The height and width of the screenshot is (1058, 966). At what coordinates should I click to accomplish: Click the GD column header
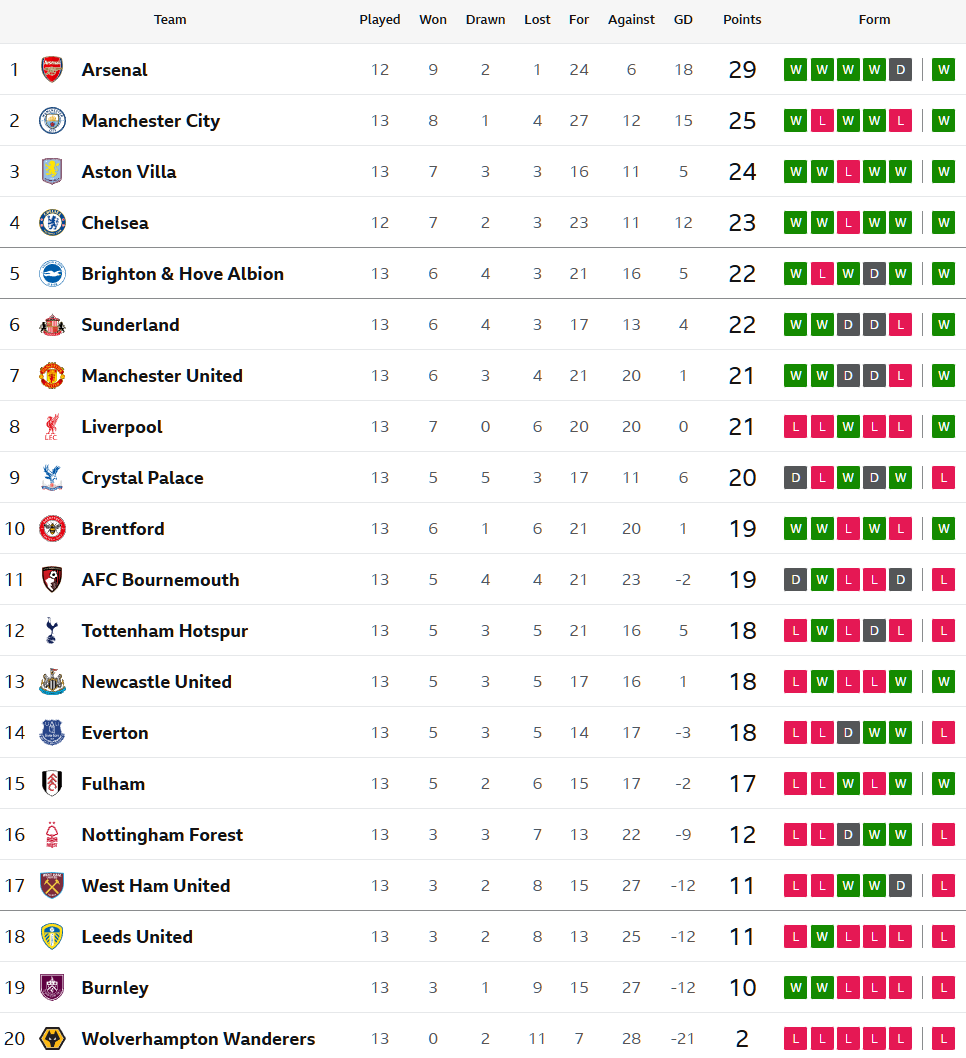[x=683, y=20]
